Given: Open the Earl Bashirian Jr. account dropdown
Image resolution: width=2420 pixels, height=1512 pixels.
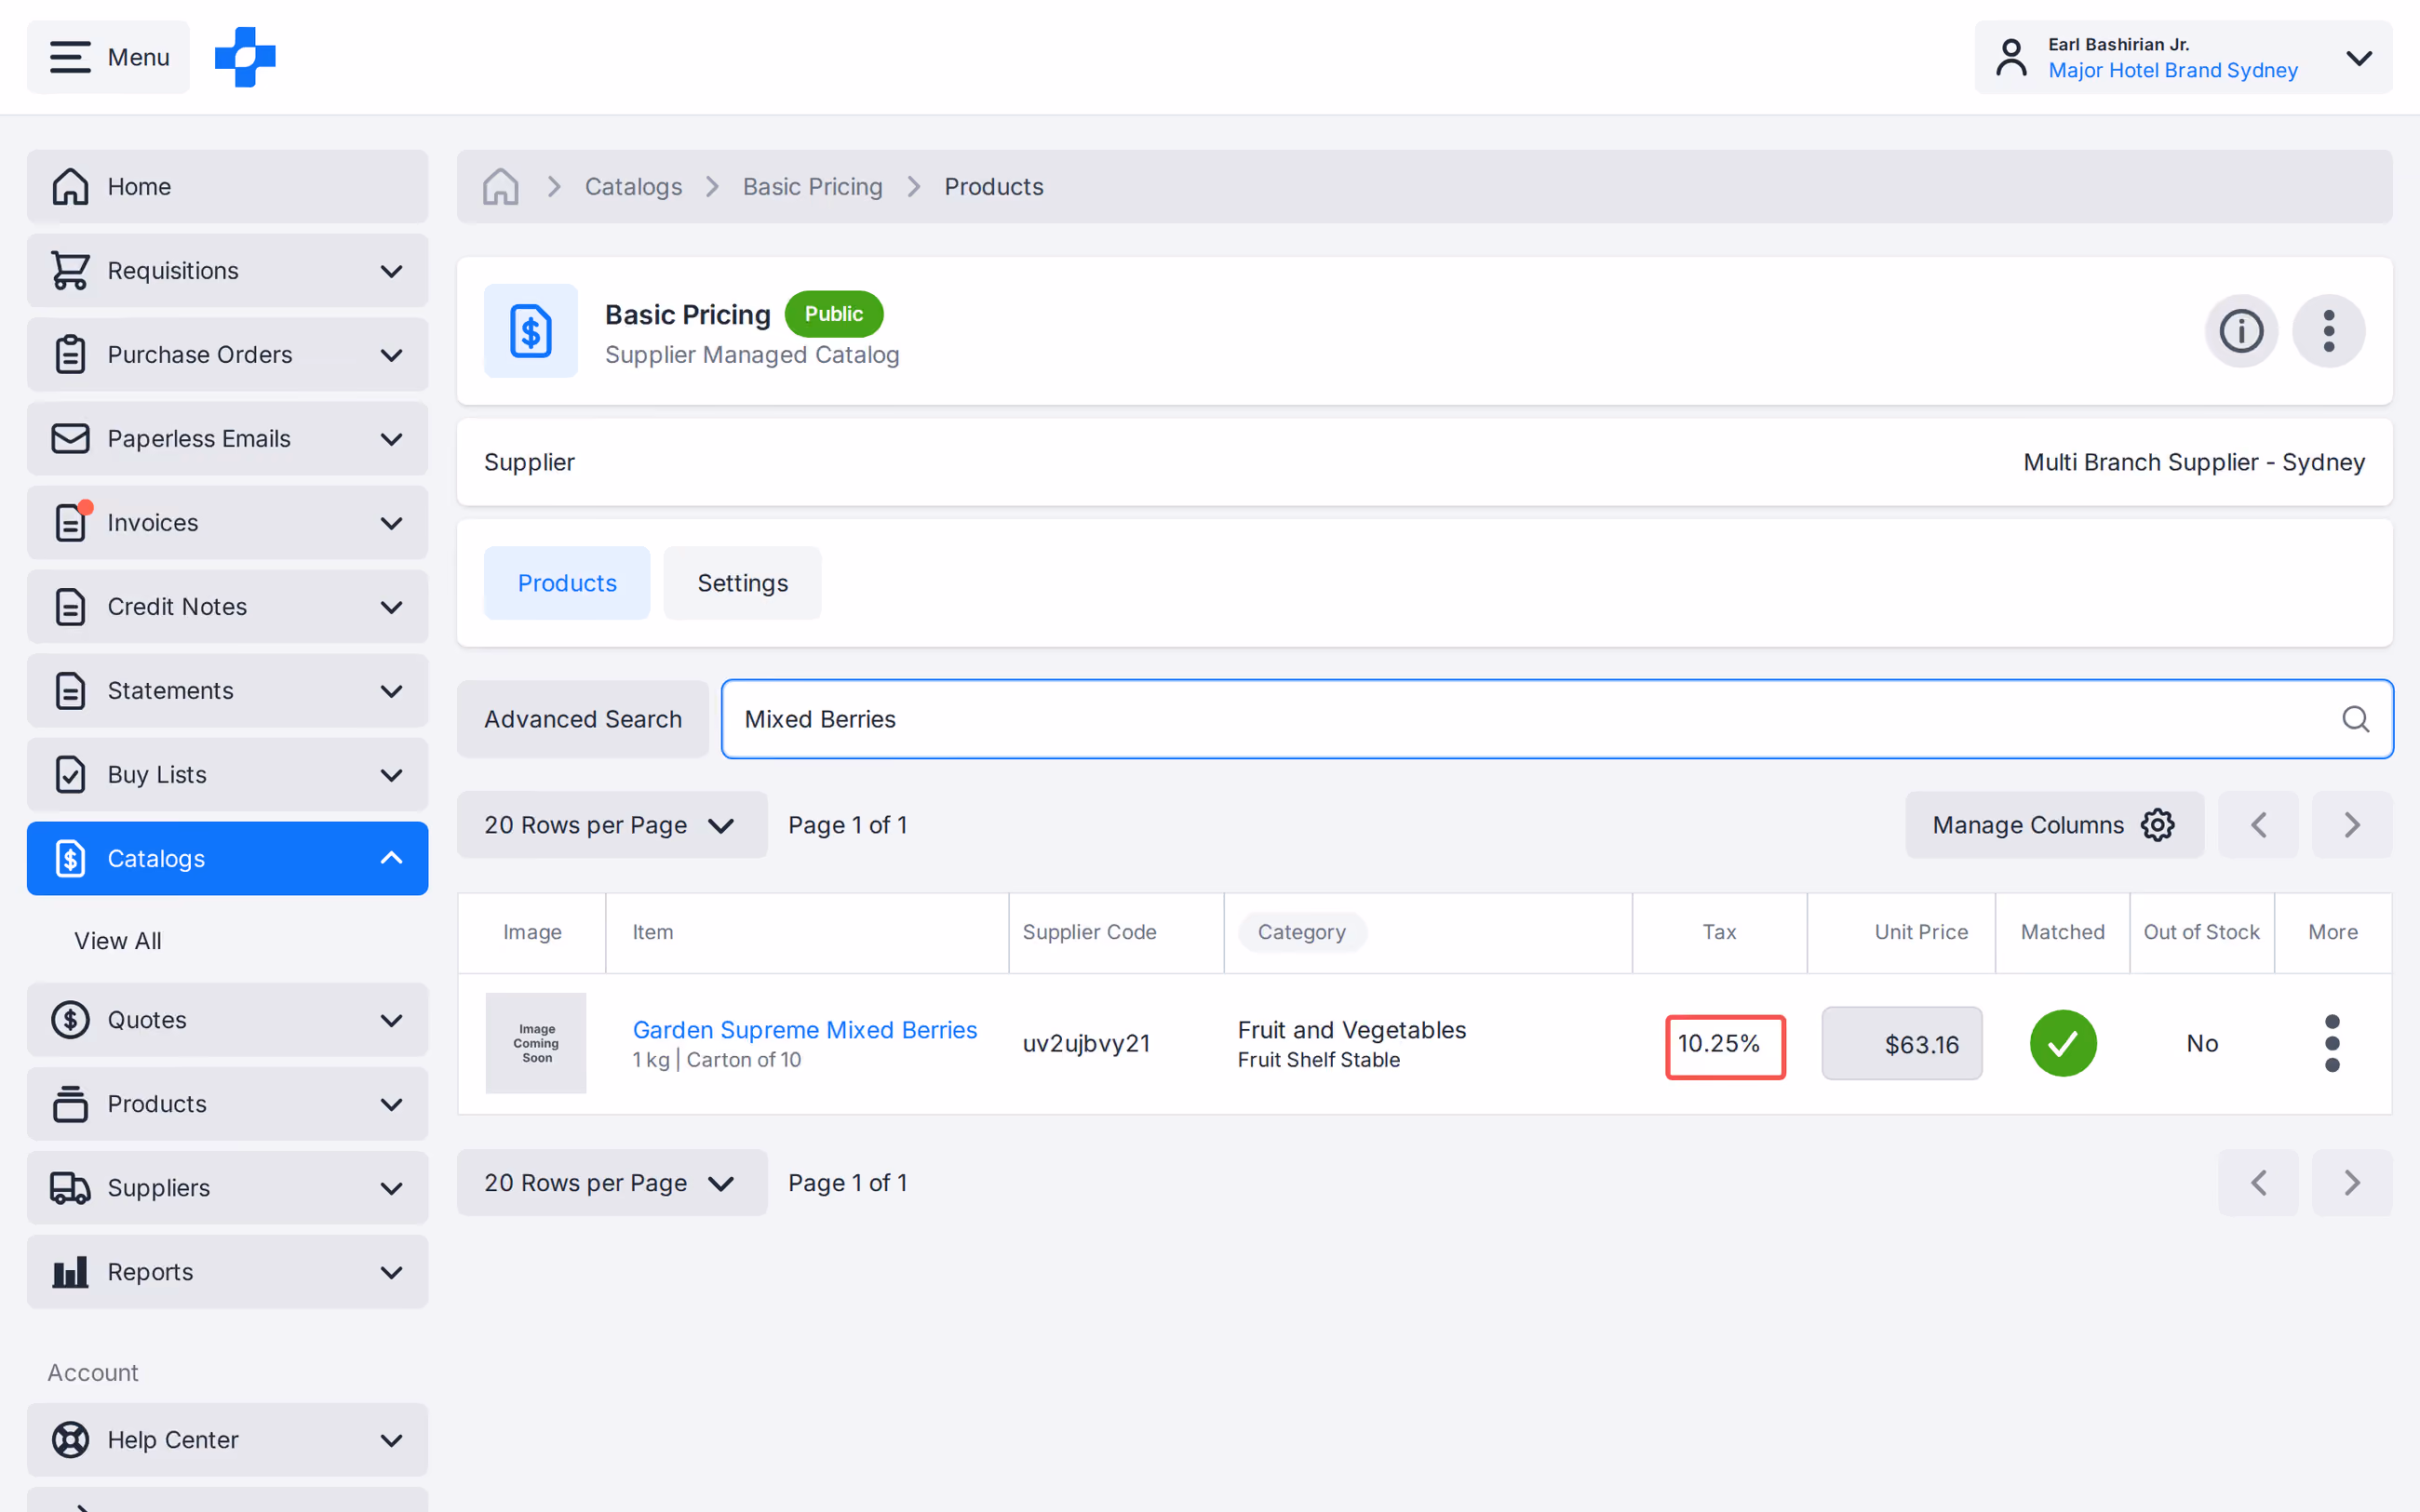Looking at the screenshot, I should (2183, 57).
